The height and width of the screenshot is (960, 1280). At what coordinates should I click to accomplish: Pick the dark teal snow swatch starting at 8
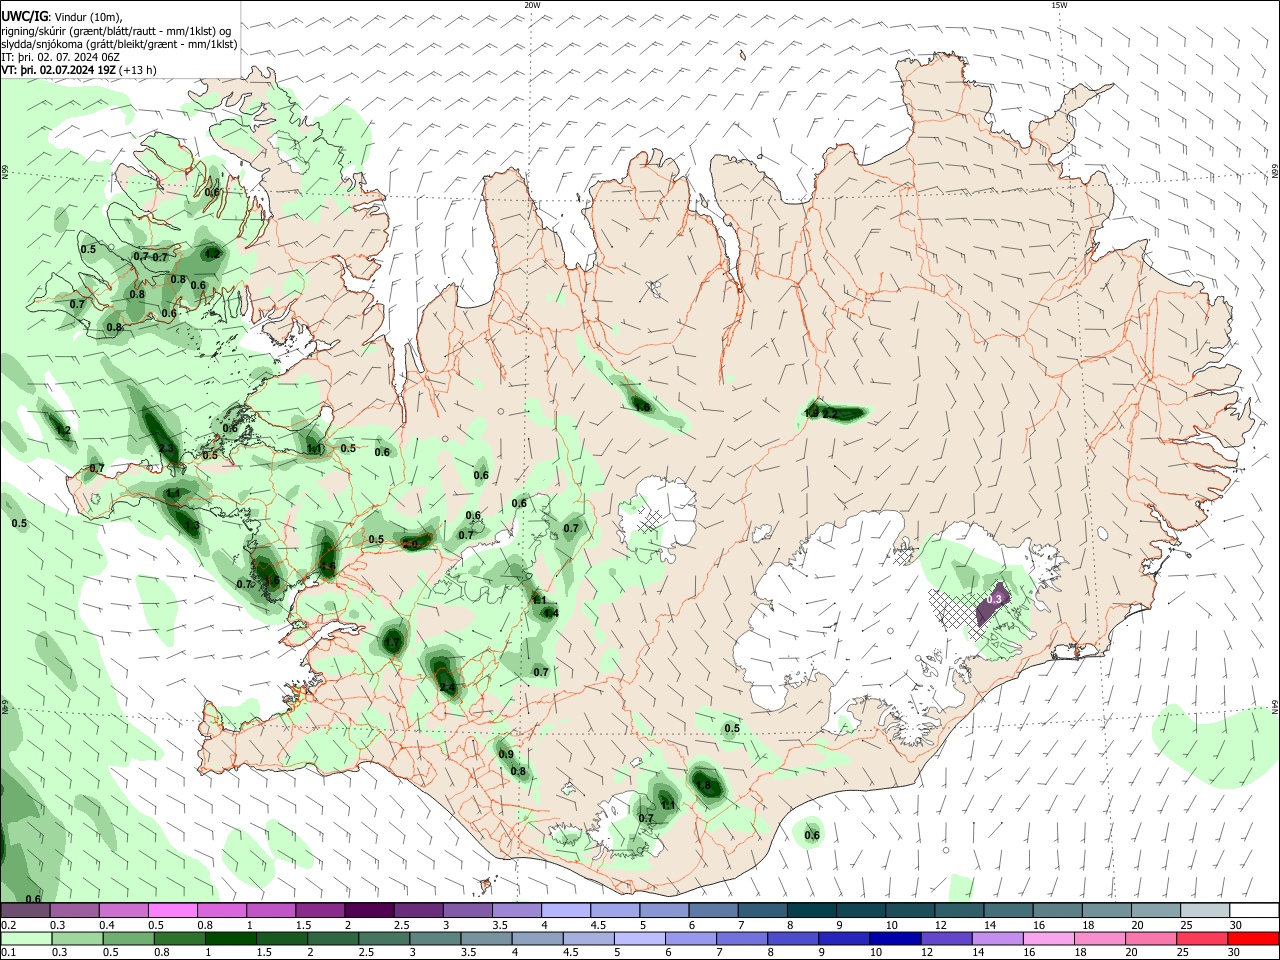pyautogui.click(x=811, y=910)
